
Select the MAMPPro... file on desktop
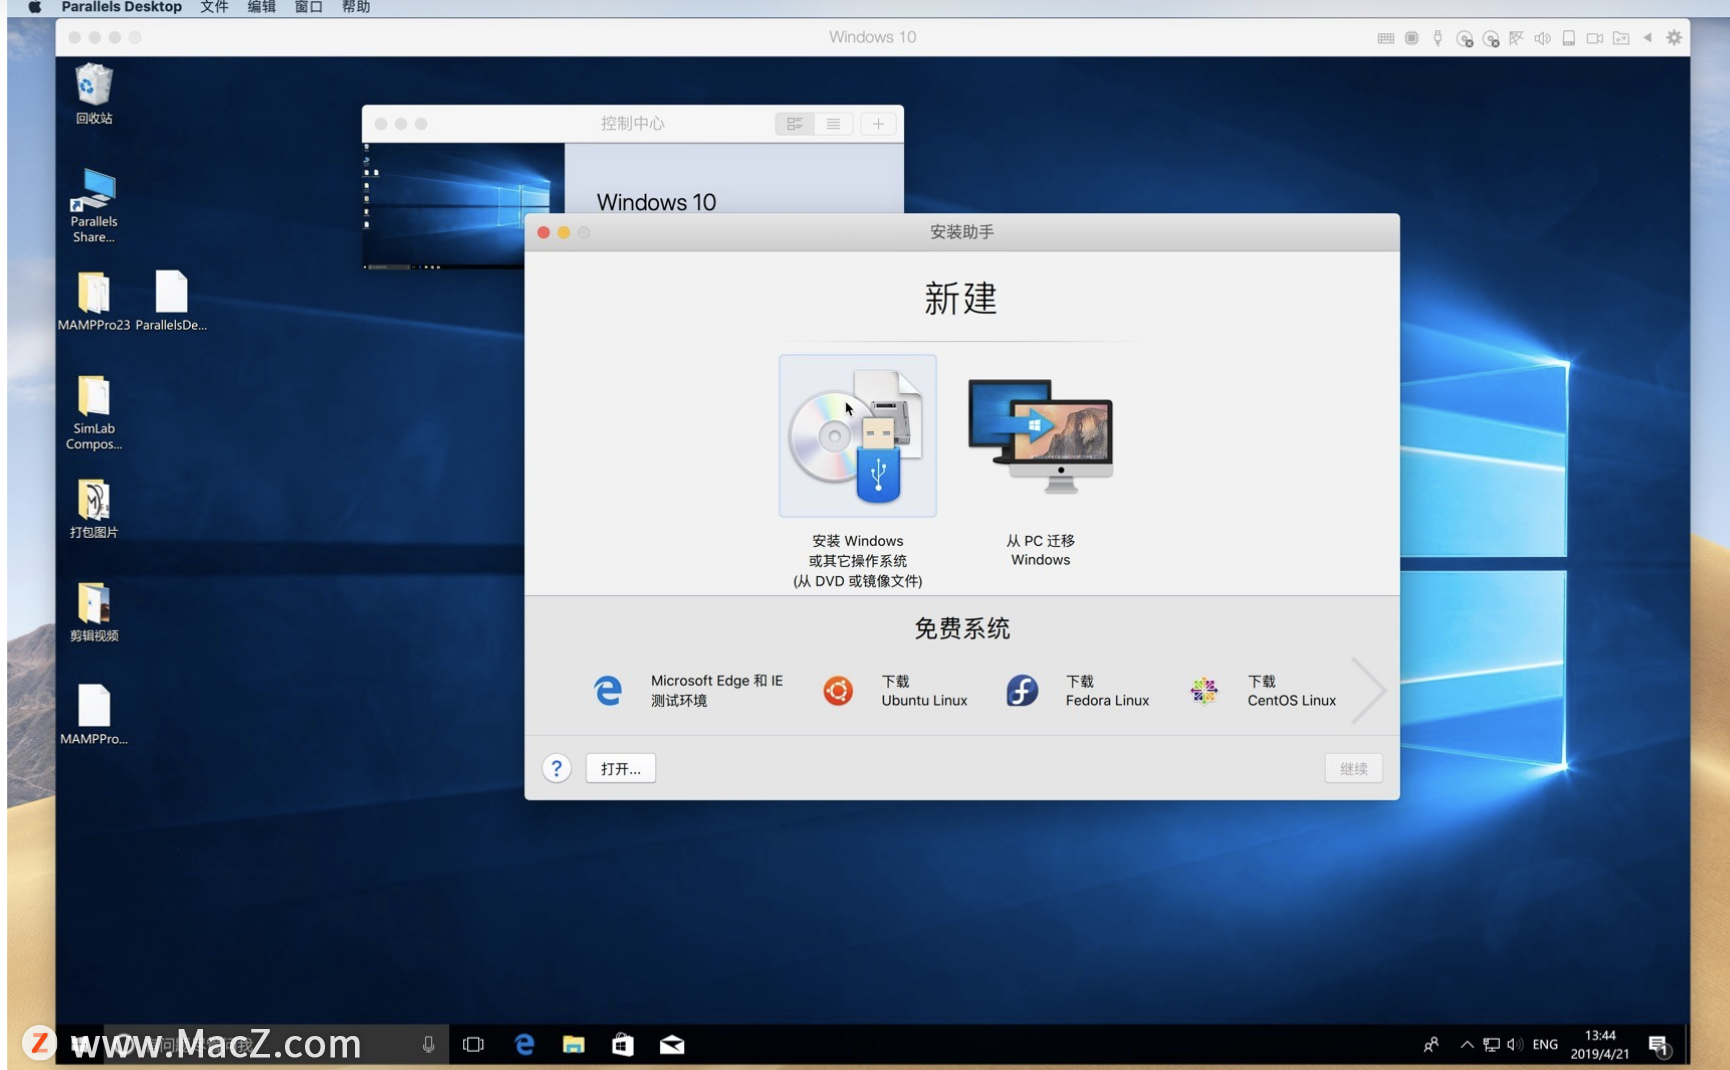[x=94, y=715]
